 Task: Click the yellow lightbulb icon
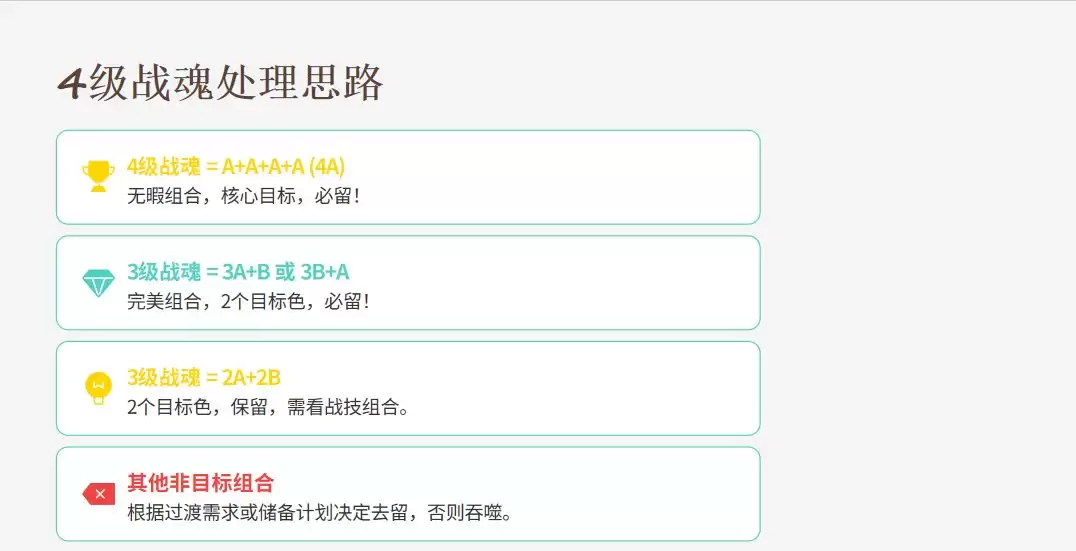[x=98, y=388]
